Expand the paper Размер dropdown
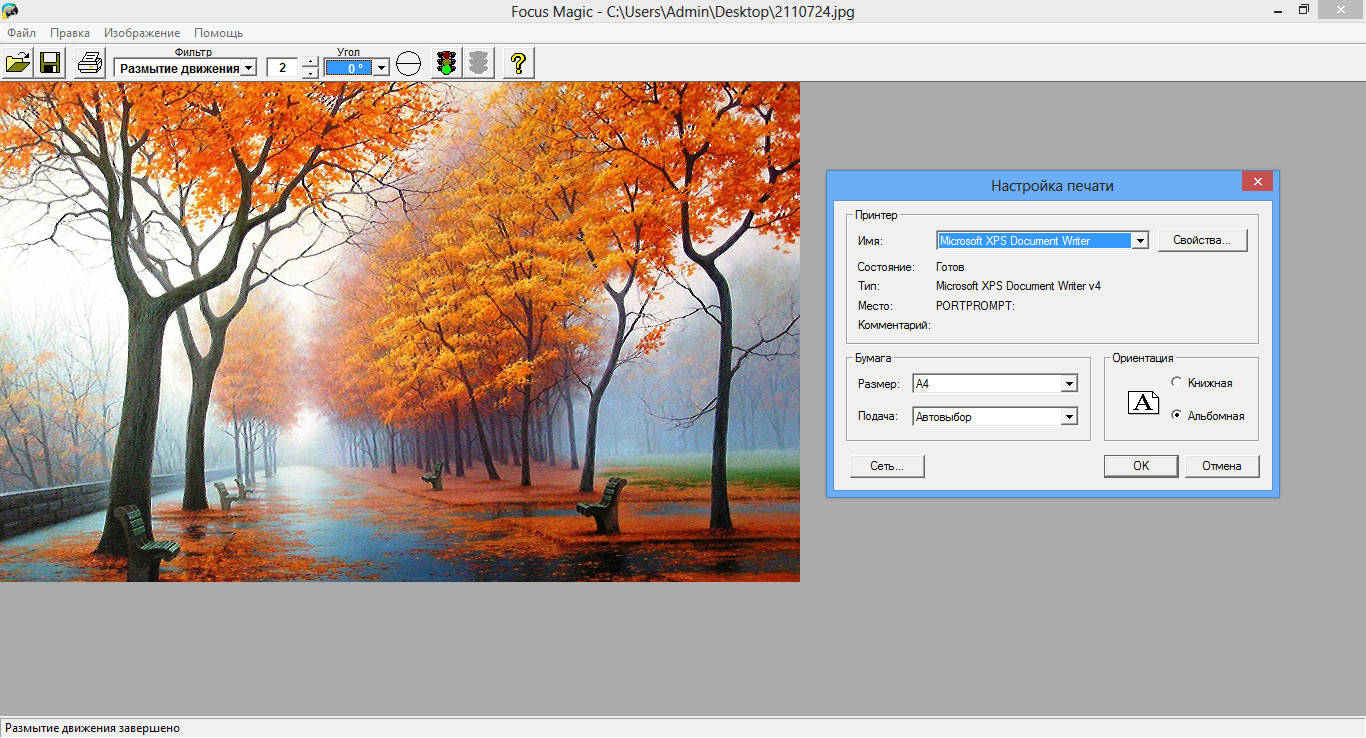Viewport: 1366px width, 738px height. (1069, 384)
